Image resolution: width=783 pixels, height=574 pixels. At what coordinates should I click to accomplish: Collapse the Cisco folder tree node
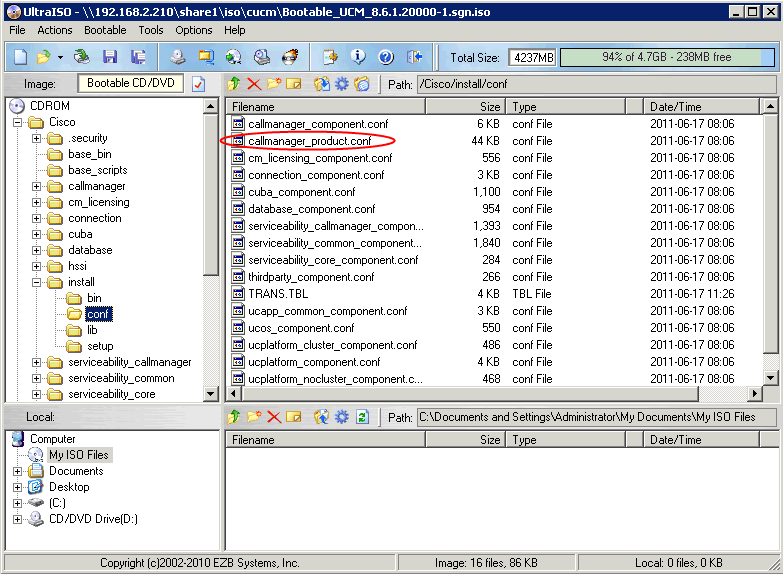click(x=17, y=122)
